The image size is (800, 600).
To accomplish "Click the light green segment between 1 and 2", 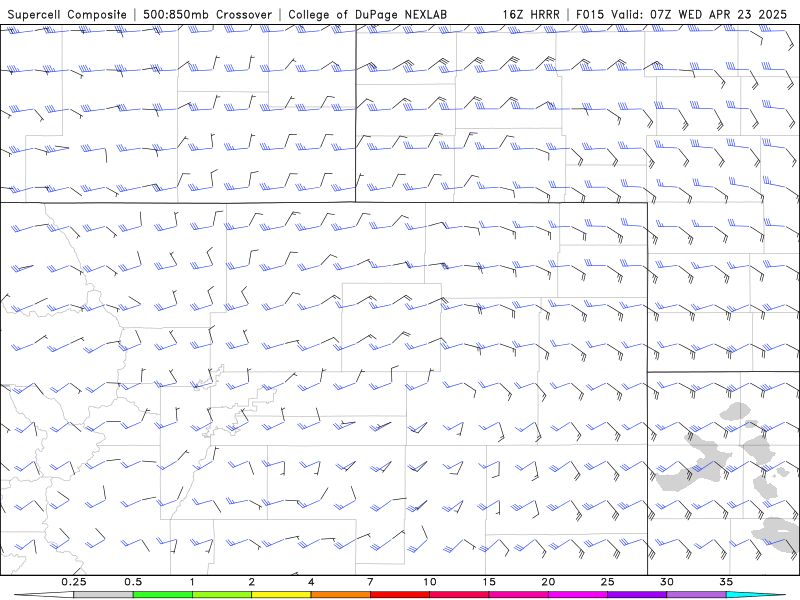I will [222, 595].
